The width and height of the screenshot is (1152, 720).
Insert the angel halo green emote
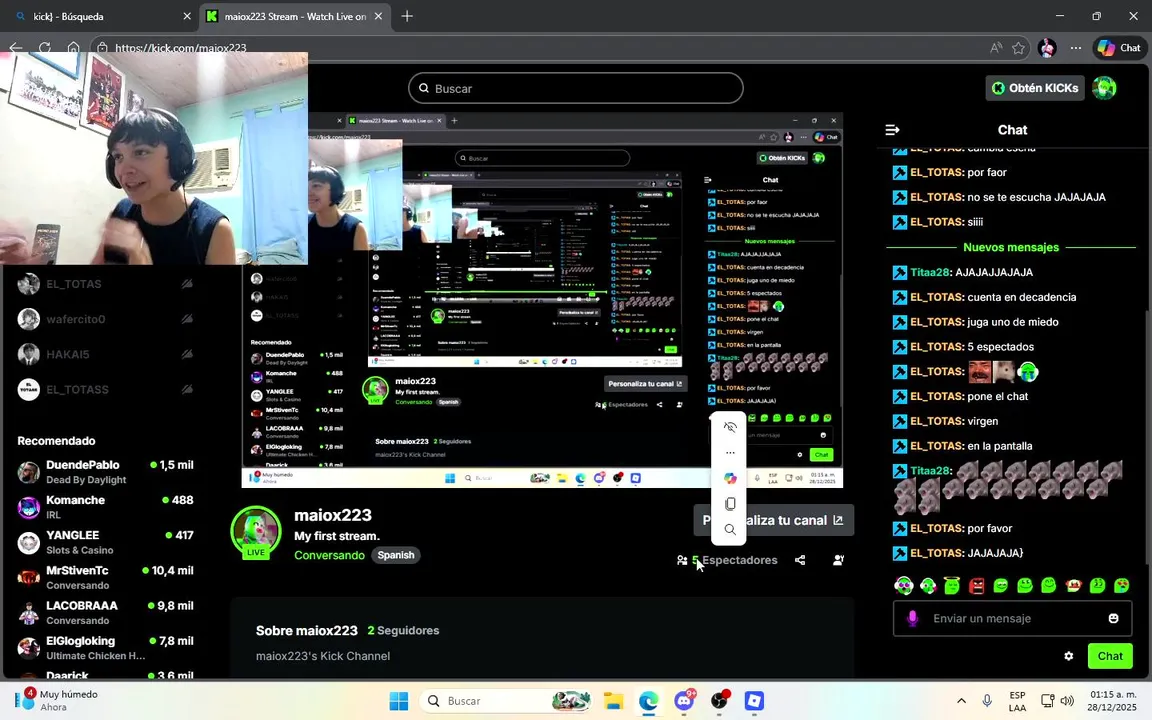click(952, 586)
